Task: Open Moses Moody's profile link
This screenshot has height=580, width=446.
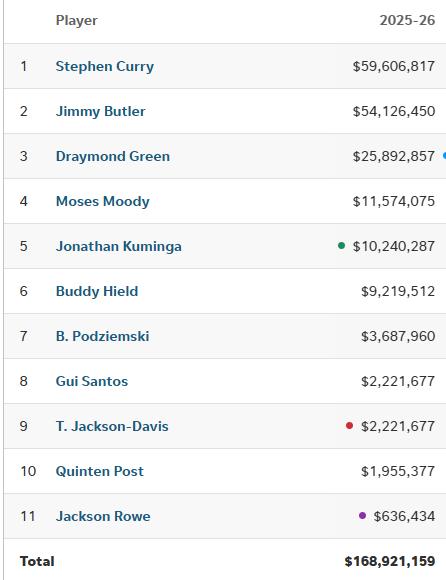Action: pyautogui.click(x=102, y=201)
